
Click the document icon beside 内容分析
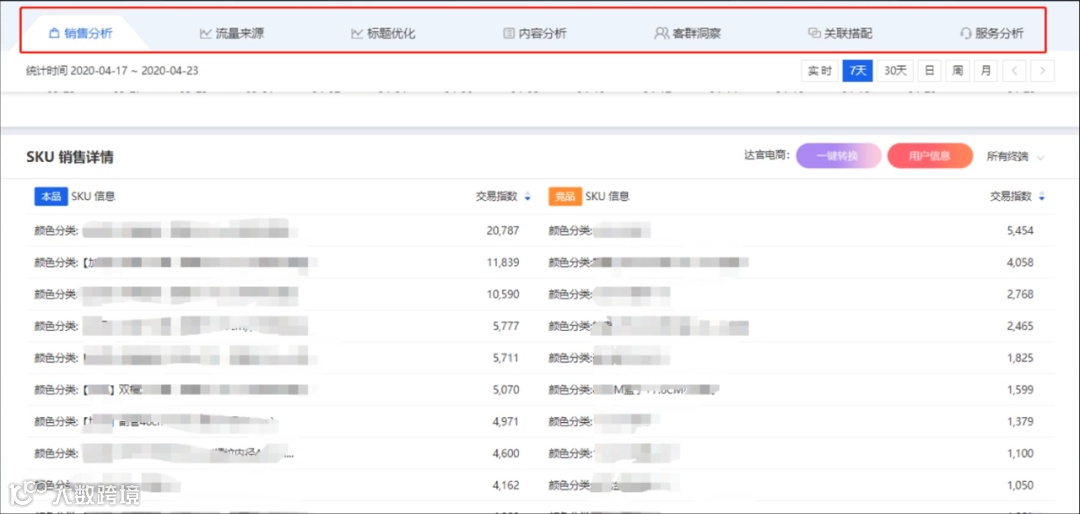click(509, 33)
